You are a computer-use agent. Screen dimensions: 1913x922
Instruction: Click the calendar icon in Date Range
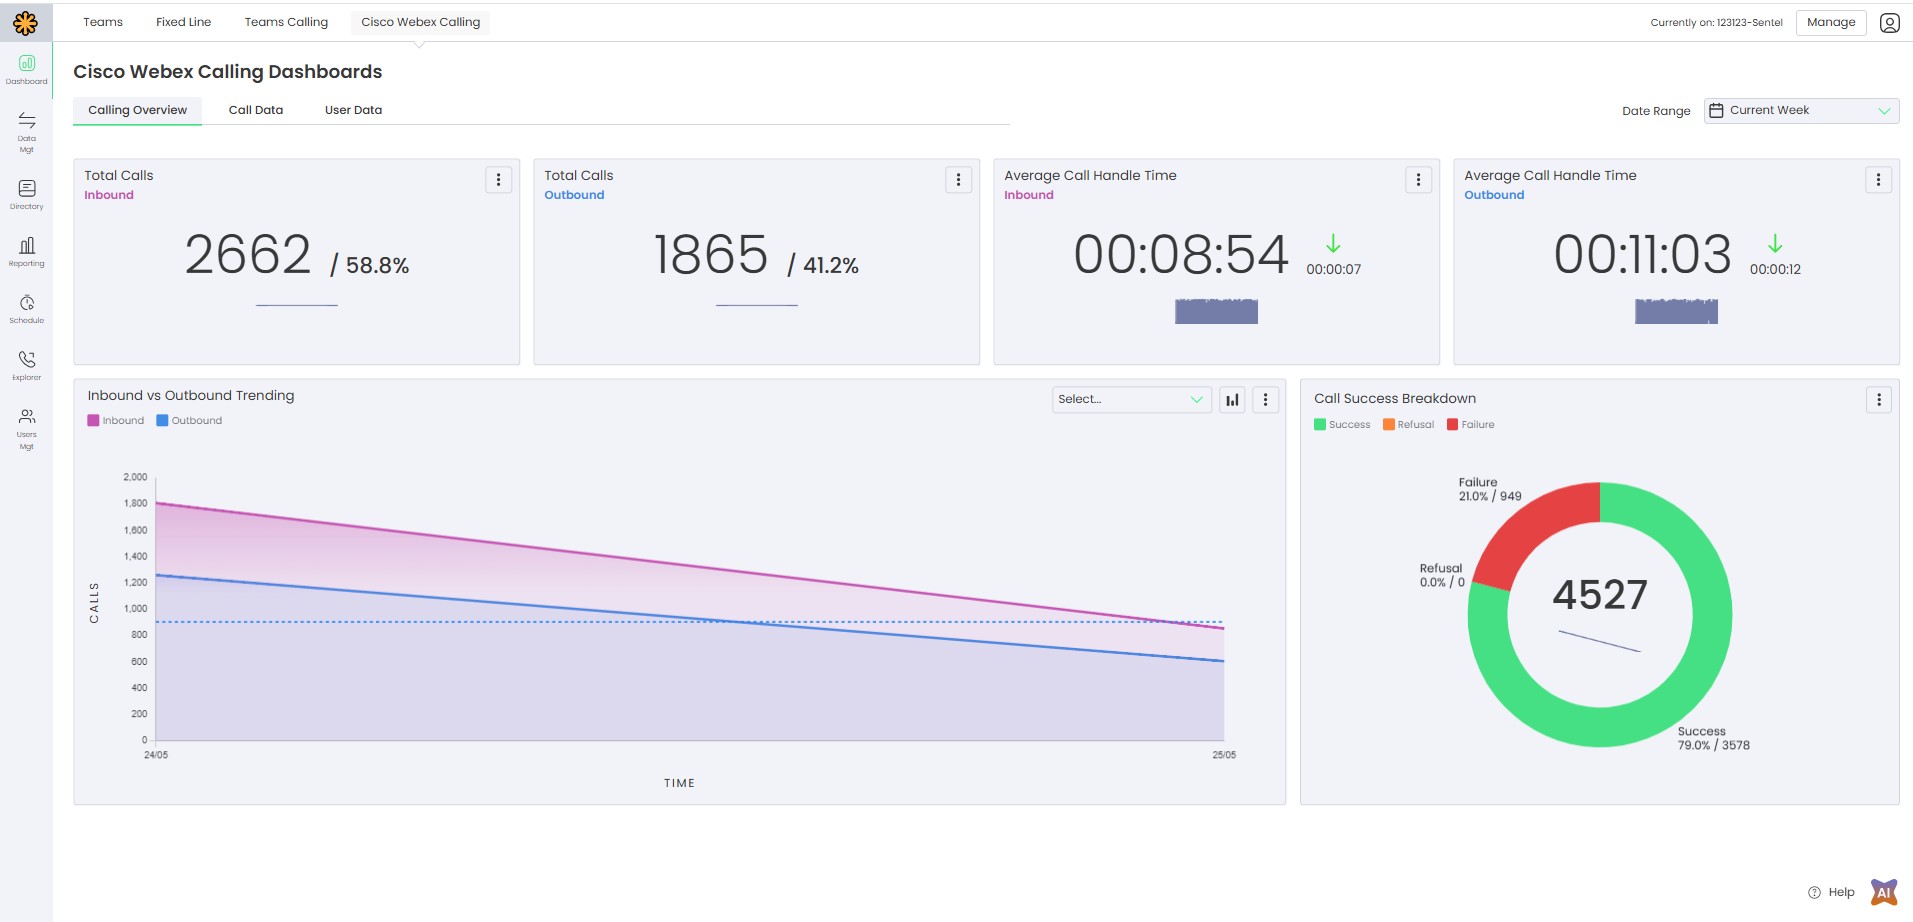[1716, 110]
